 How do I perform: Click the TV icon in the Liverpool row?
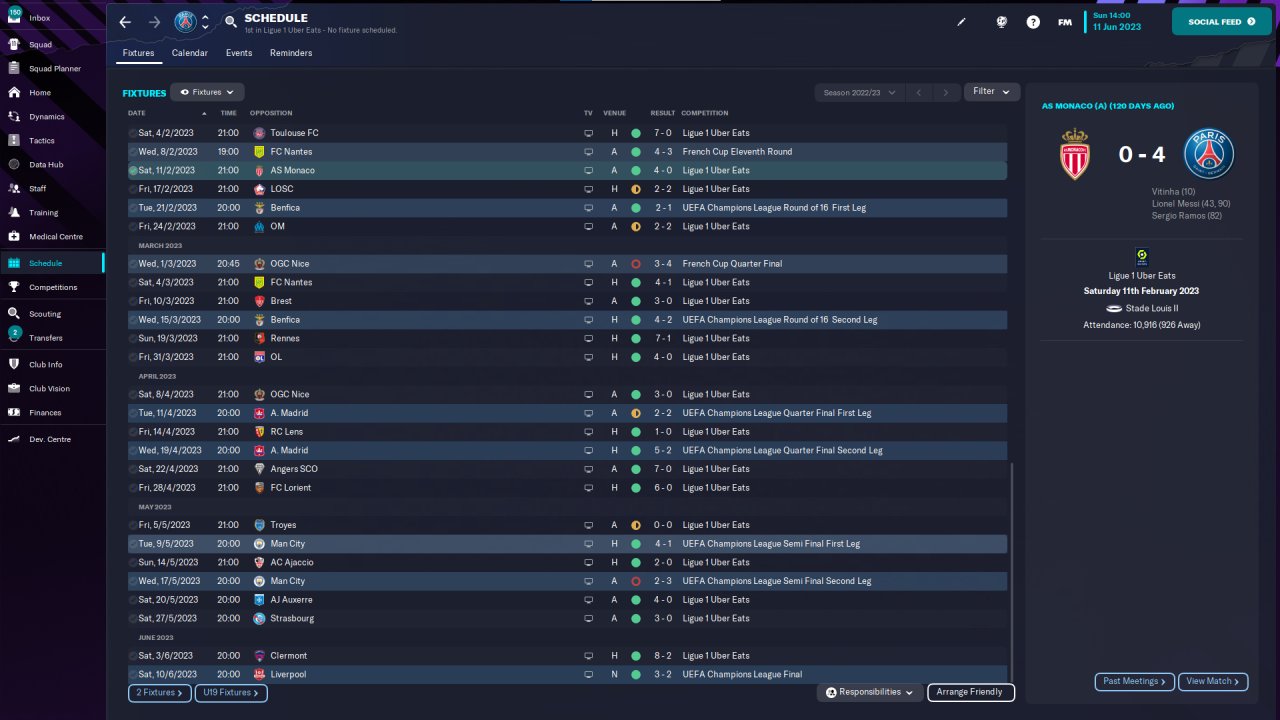click(x=588, y=675)
